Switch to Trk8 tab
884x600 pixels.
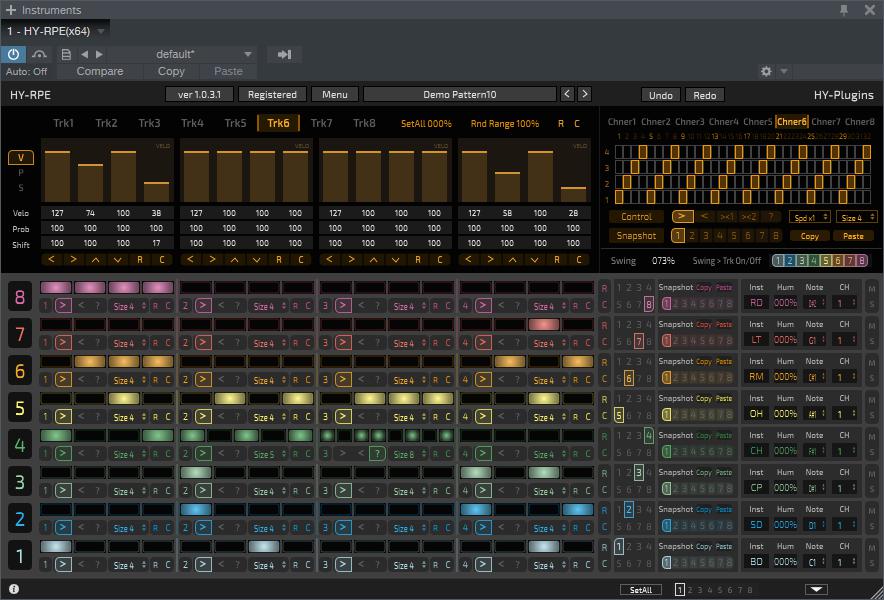(364, 123)
